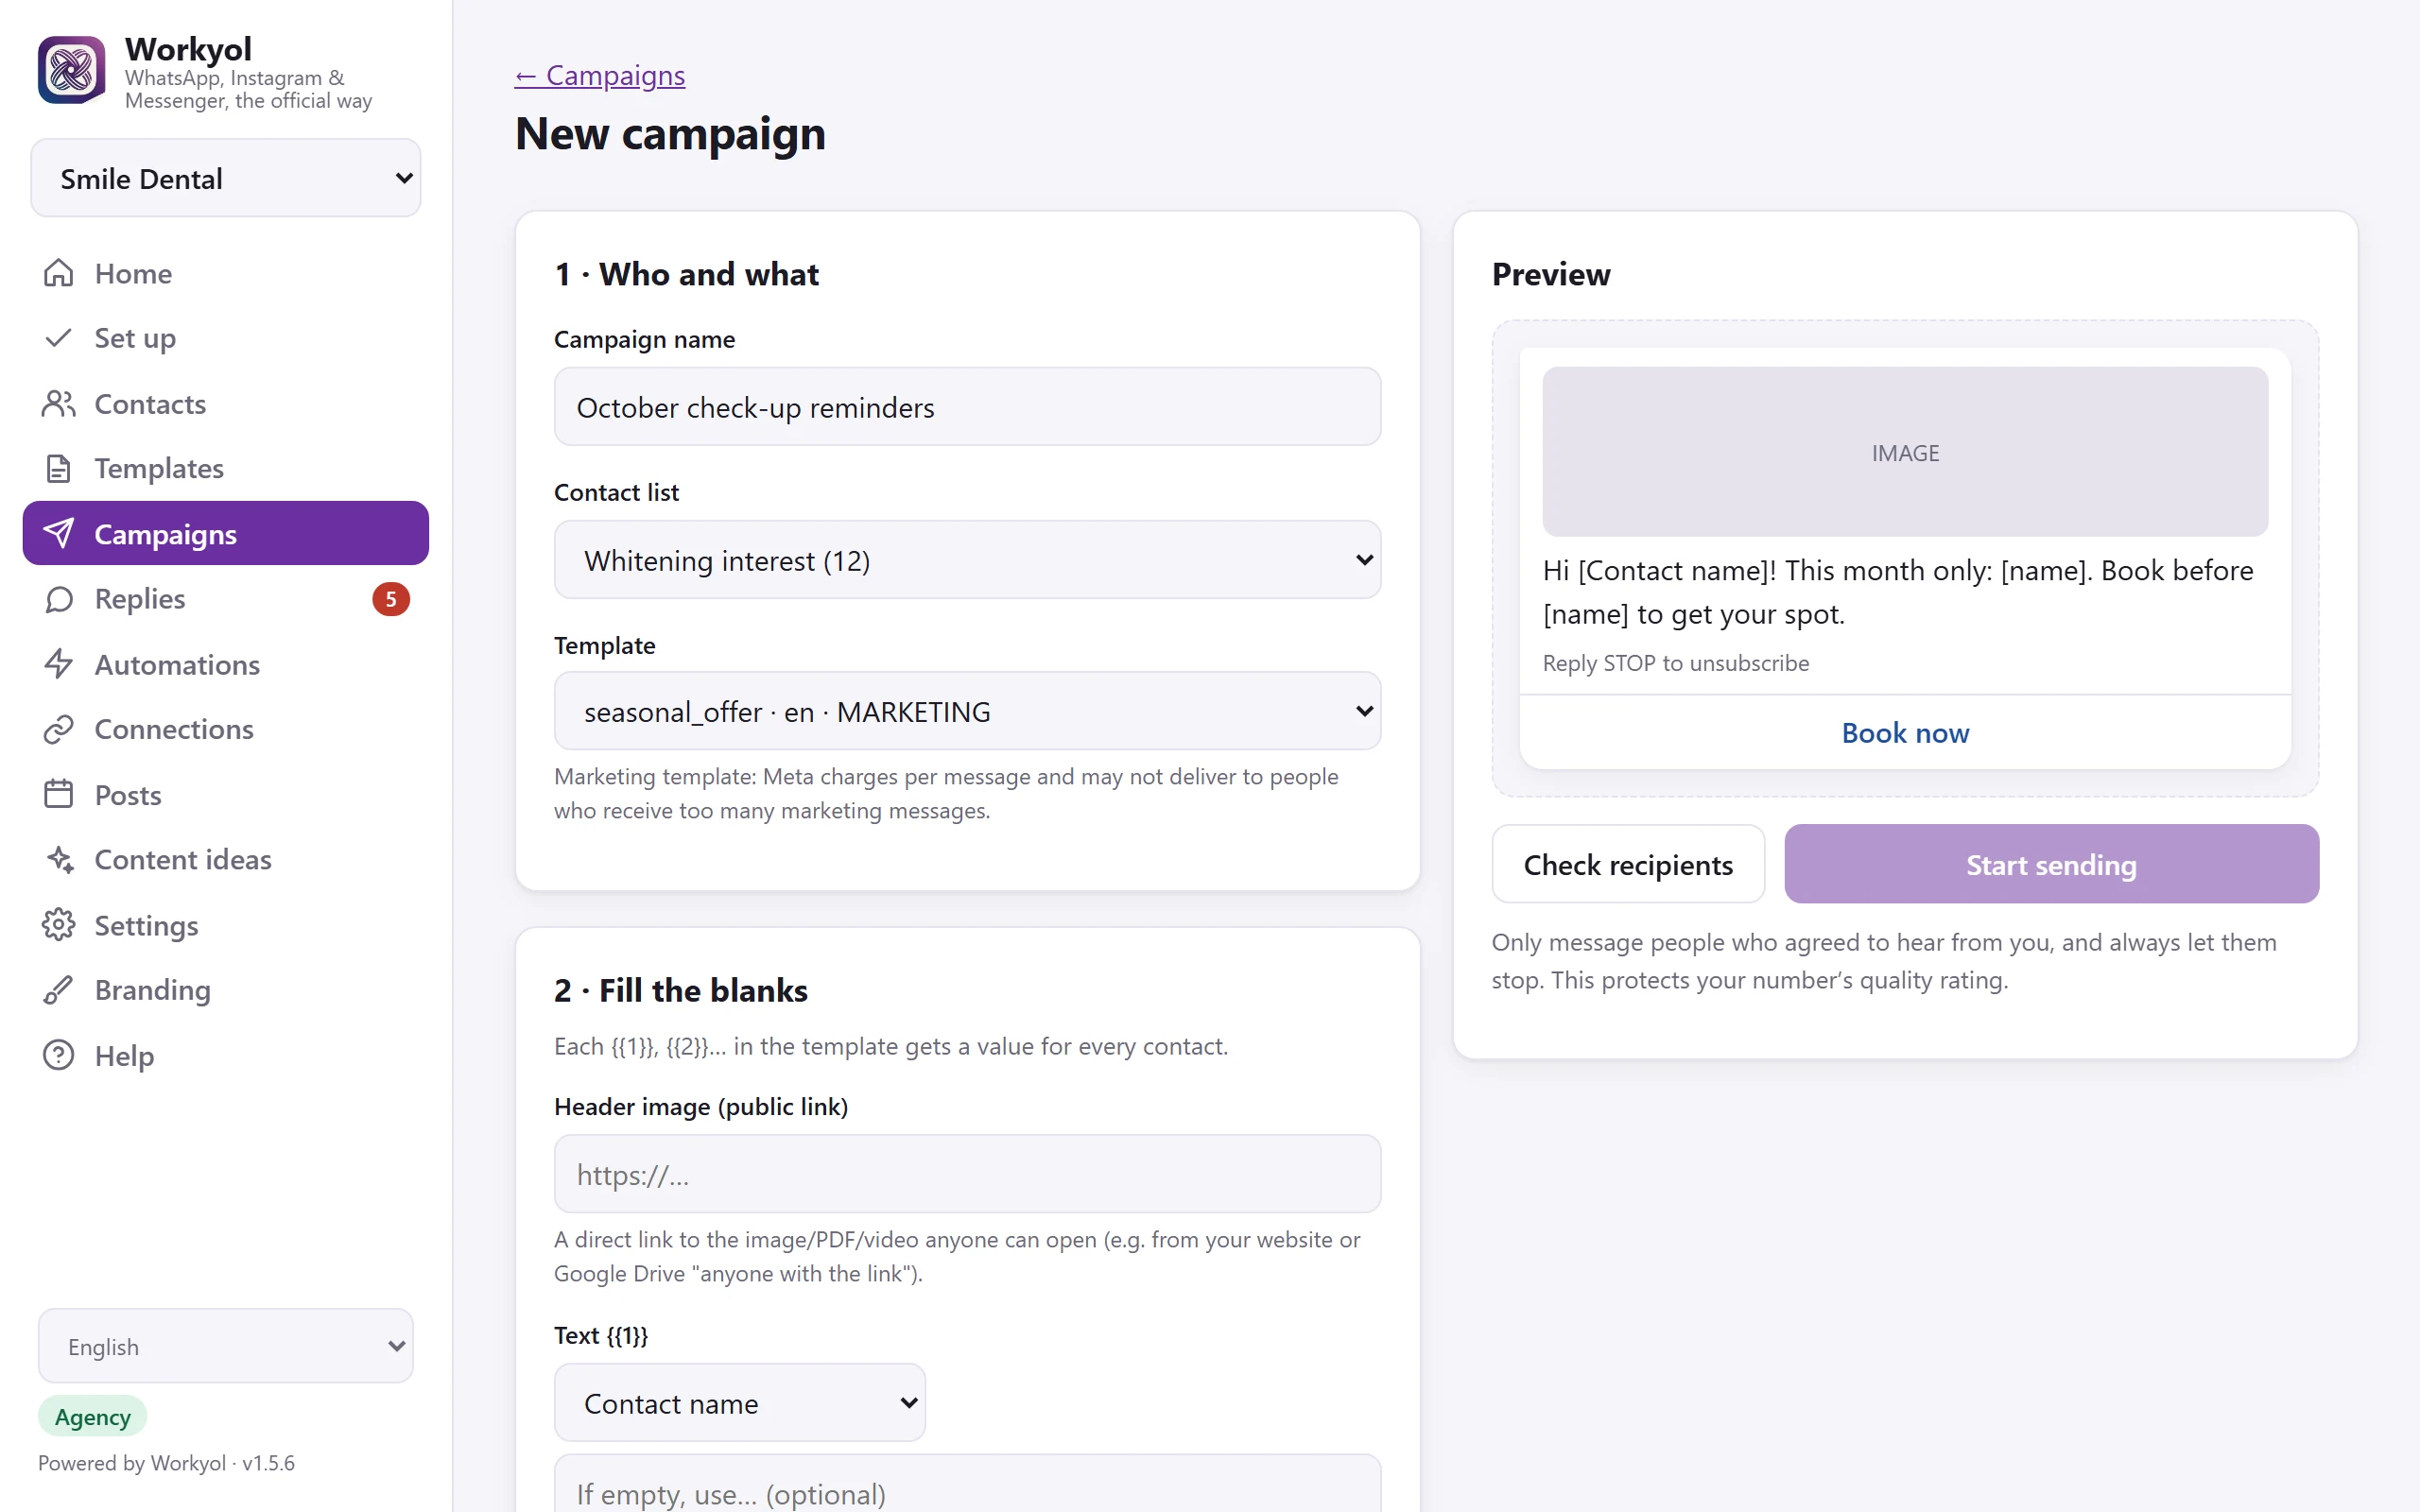Open the Contact name variable dropdown

coord(740,1403)
